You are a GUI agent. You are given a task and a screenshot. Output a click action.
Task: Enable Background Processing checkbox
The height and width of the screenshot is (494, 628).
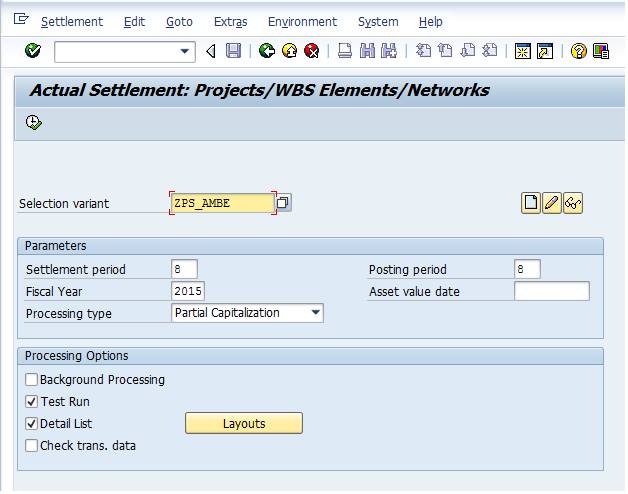pos(31,379)
